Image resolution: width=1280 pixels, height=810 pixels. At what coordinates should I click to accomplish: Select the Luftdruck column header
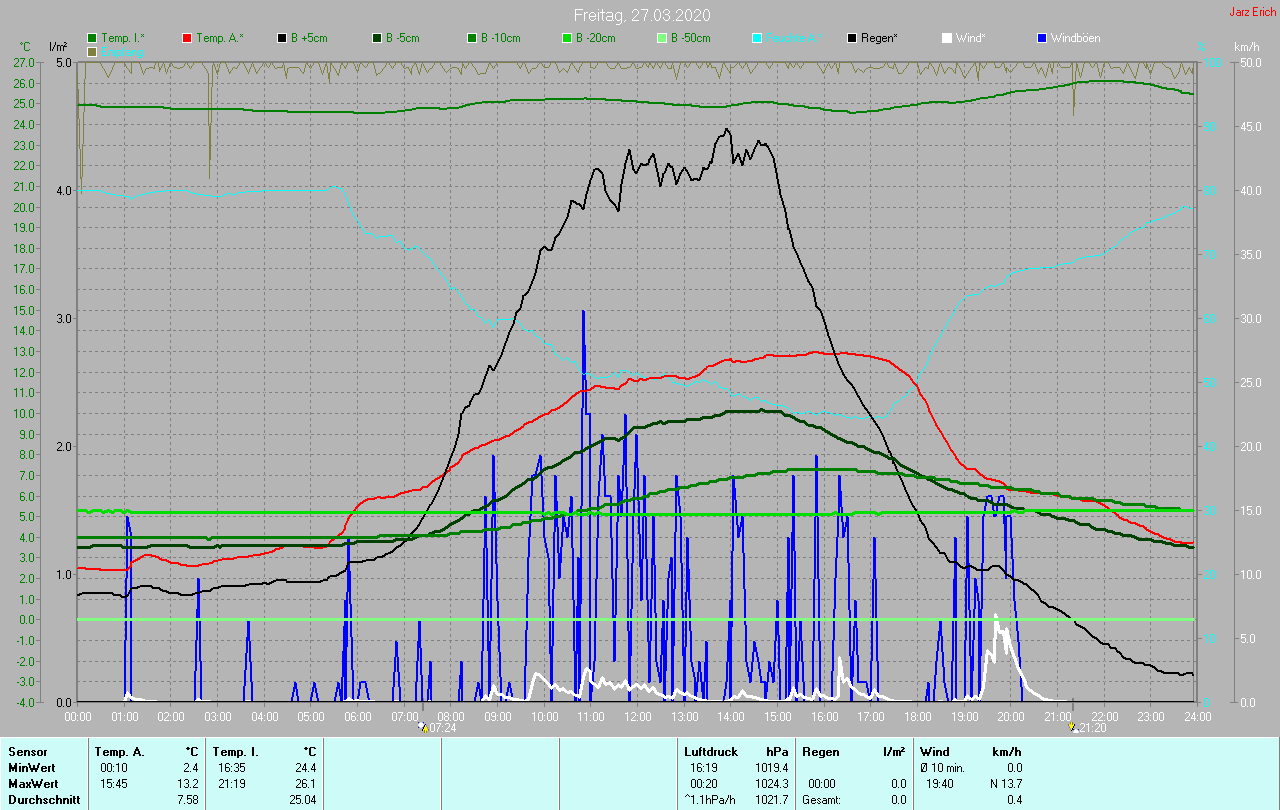click(x=709, y=752)
